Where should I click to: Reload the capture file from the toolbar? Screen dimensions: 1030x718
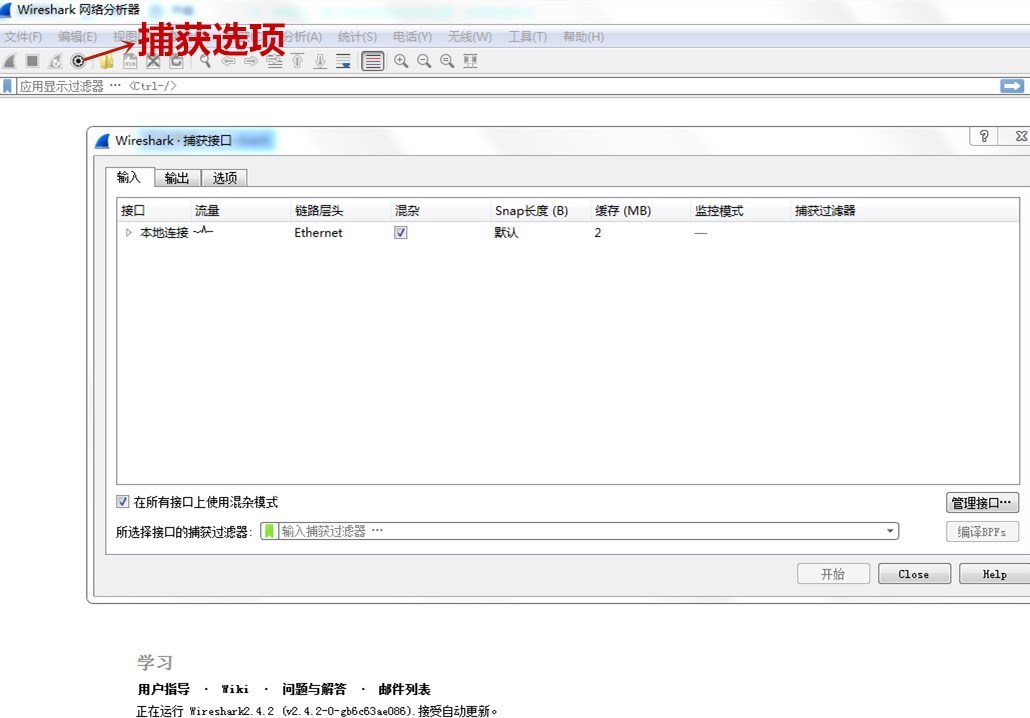pos(176,61)
